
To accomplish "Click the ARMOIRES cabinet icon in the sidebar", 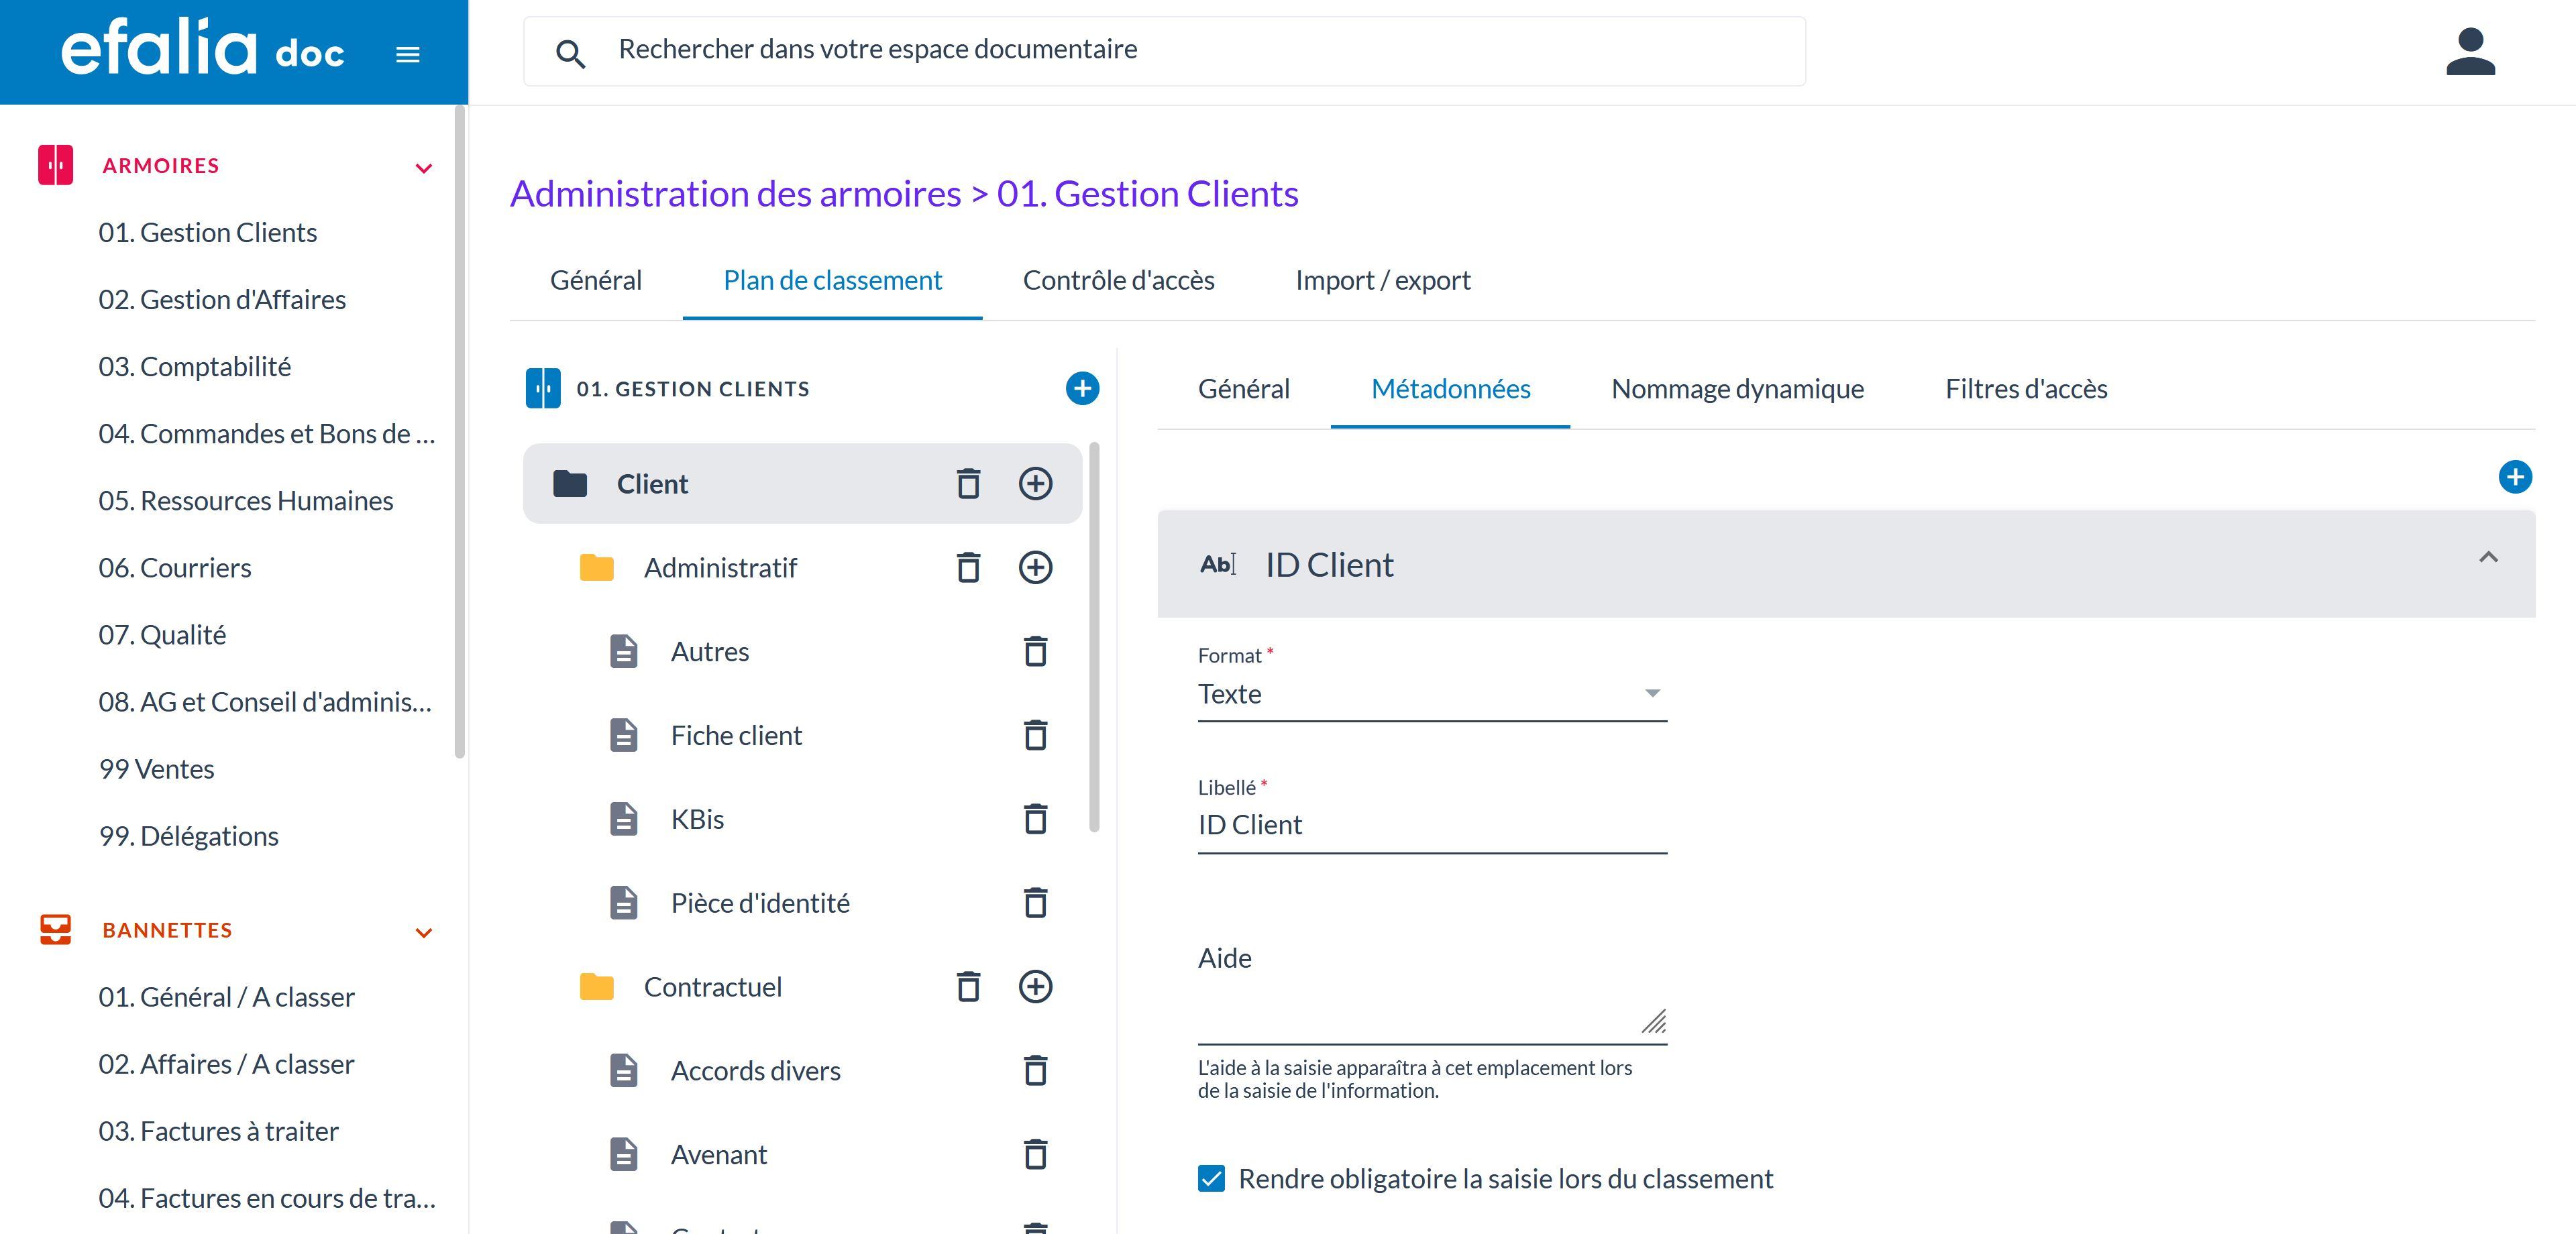I will [x=55, y=165].
